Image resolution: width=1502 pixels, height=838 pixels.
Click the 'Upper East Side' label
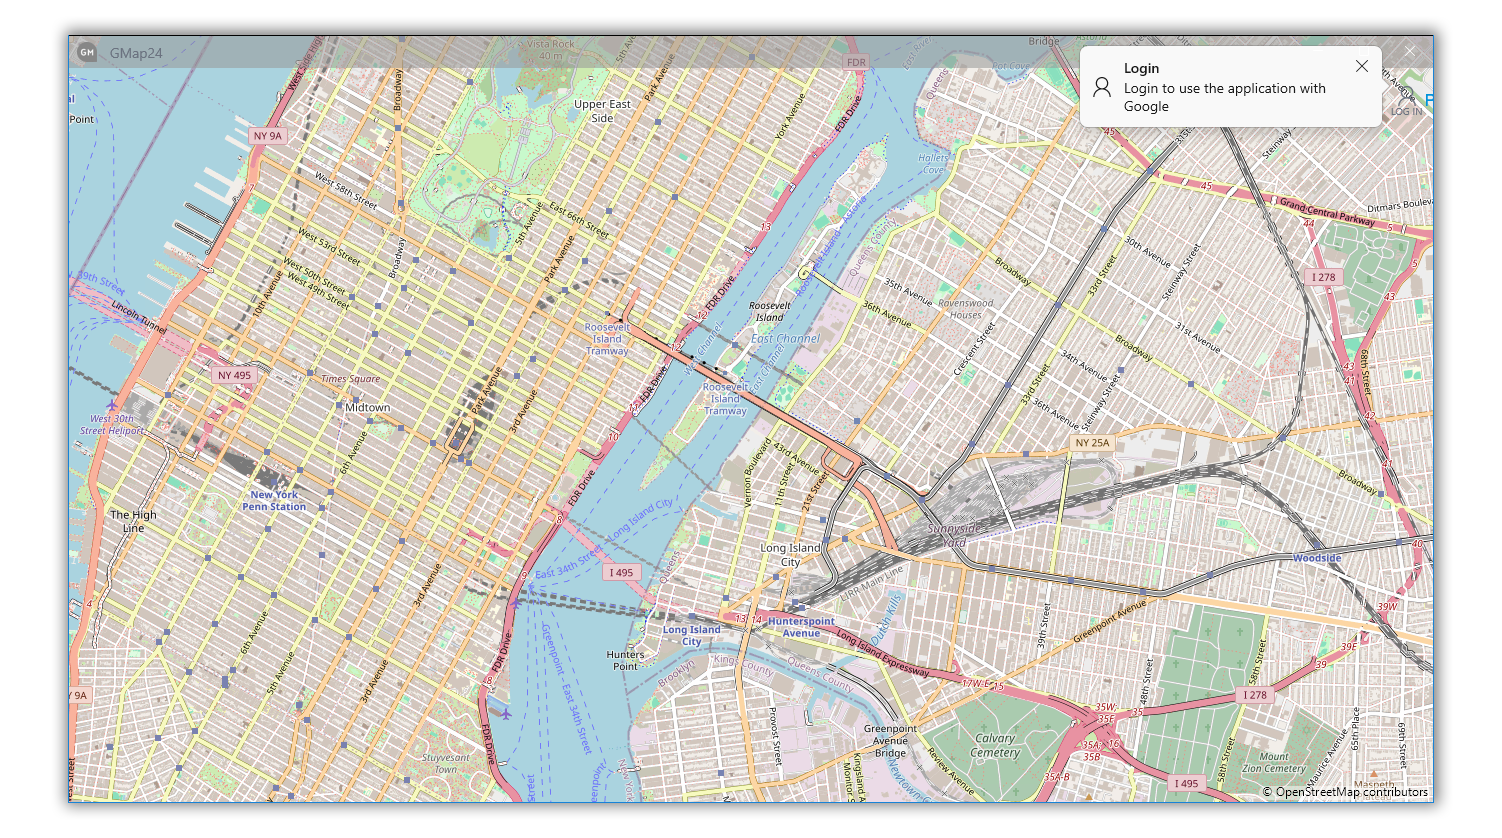602,111
